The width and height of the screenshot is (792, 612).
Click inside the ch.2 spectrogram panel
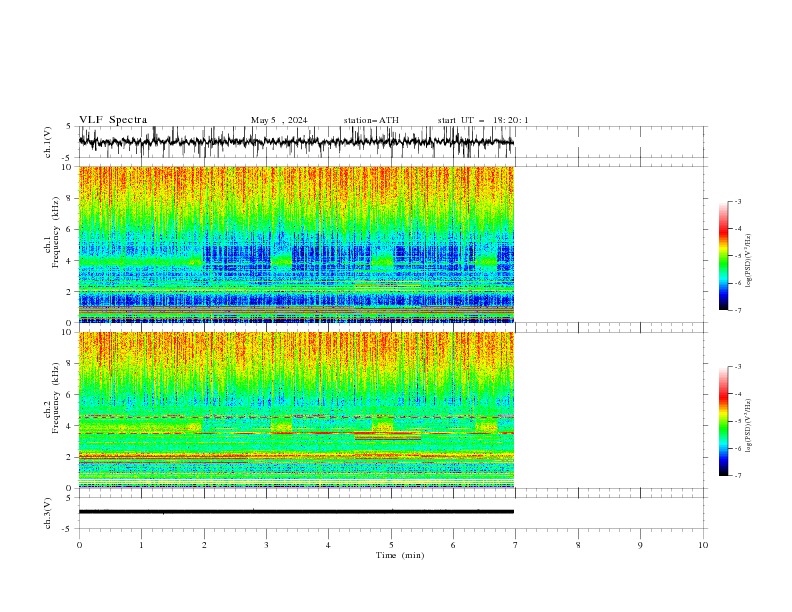click(x=296, y=410)
